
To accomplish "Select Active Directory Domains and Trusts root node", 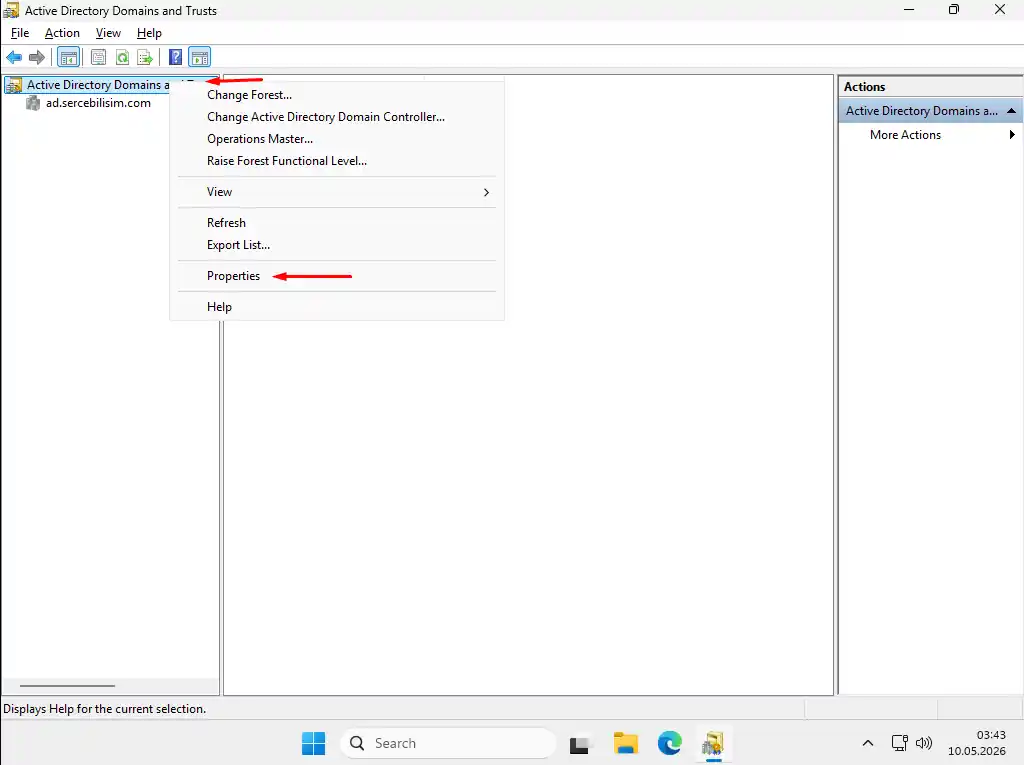I will click(97, 85).
